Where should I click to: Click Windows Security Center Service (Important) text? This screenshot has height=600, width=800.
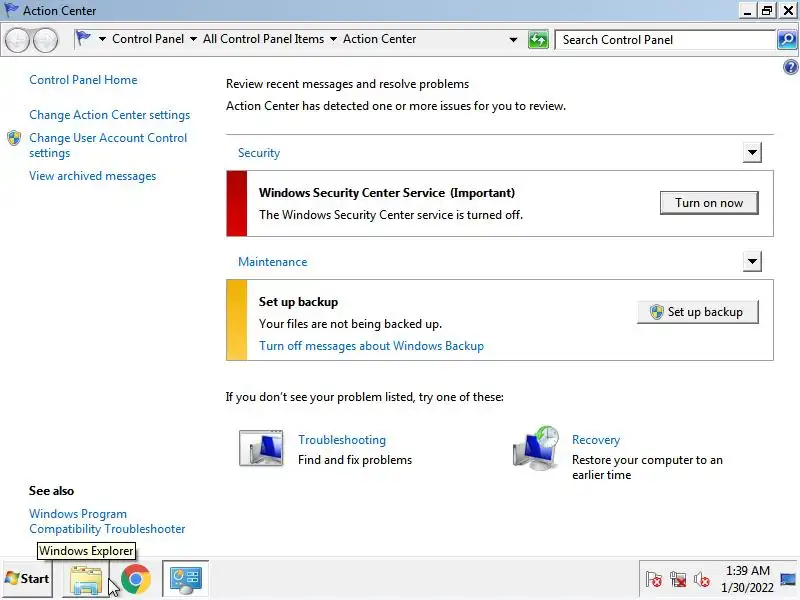pyautogui.click(x=387, y=192)
